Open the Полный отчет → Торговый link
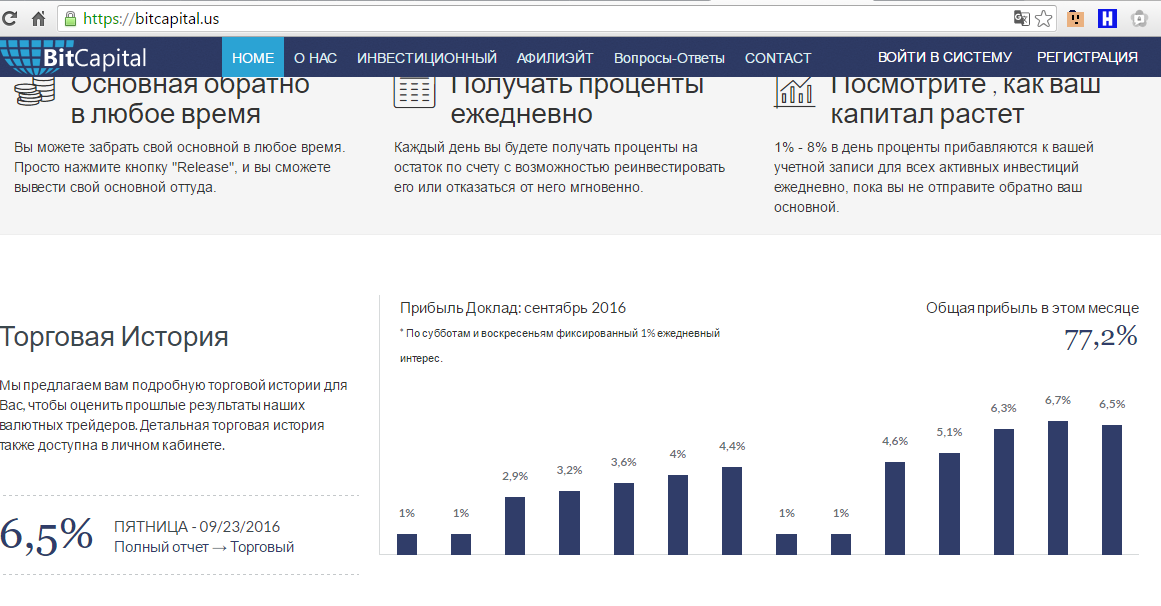 pos(204,547)
